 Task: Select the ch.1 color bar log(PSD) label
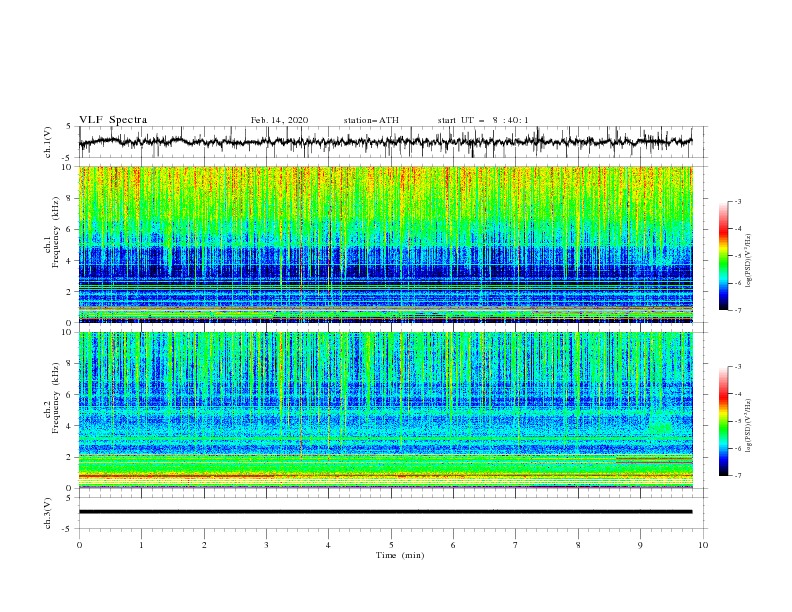(x=749, y=261)
